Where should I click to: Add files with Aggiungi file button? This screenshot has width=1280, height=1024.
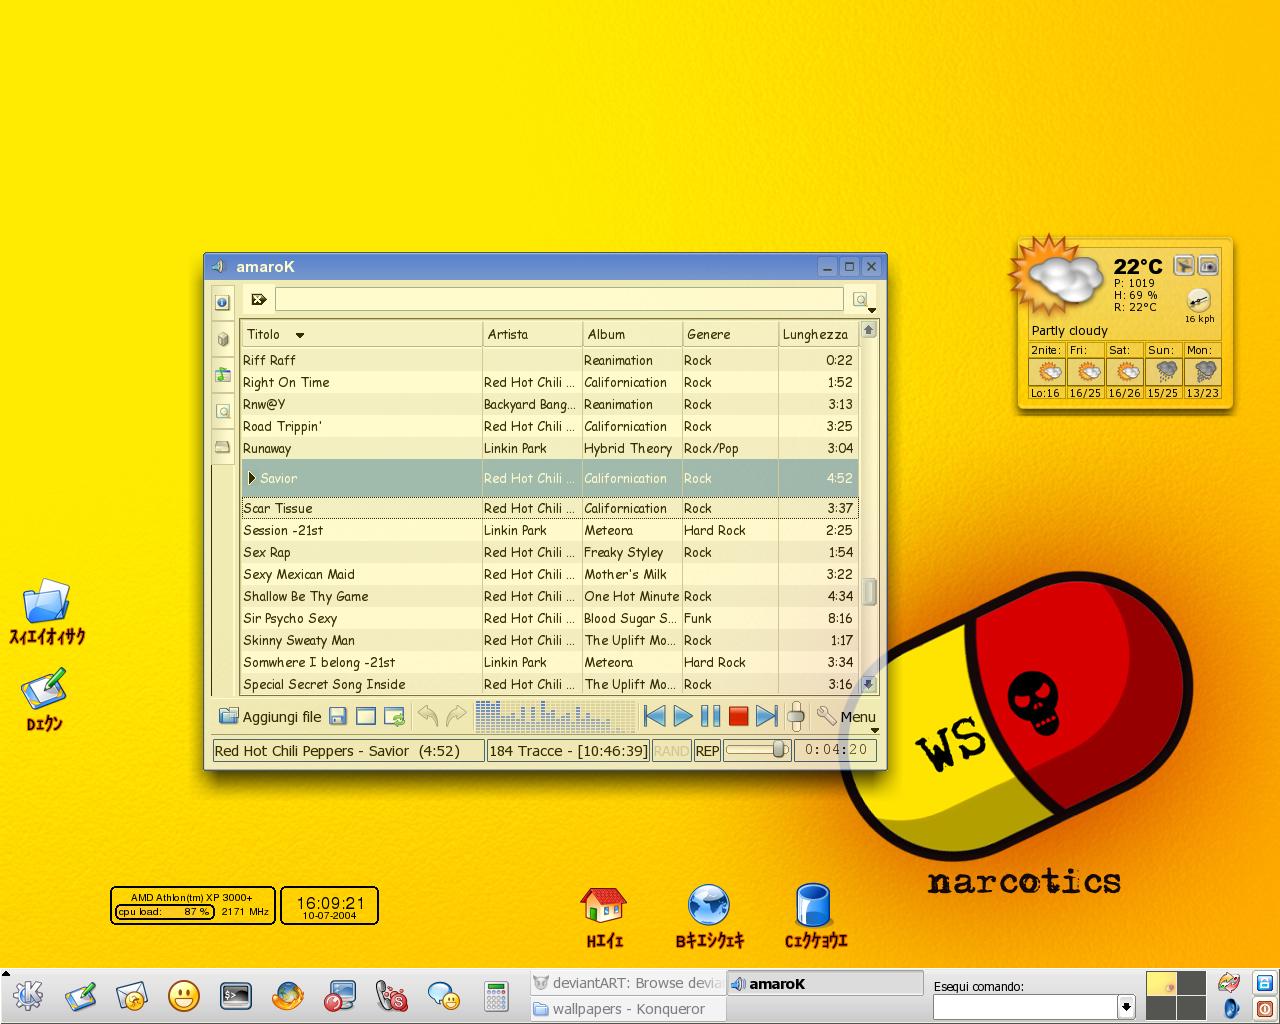[x=270, y=716]
